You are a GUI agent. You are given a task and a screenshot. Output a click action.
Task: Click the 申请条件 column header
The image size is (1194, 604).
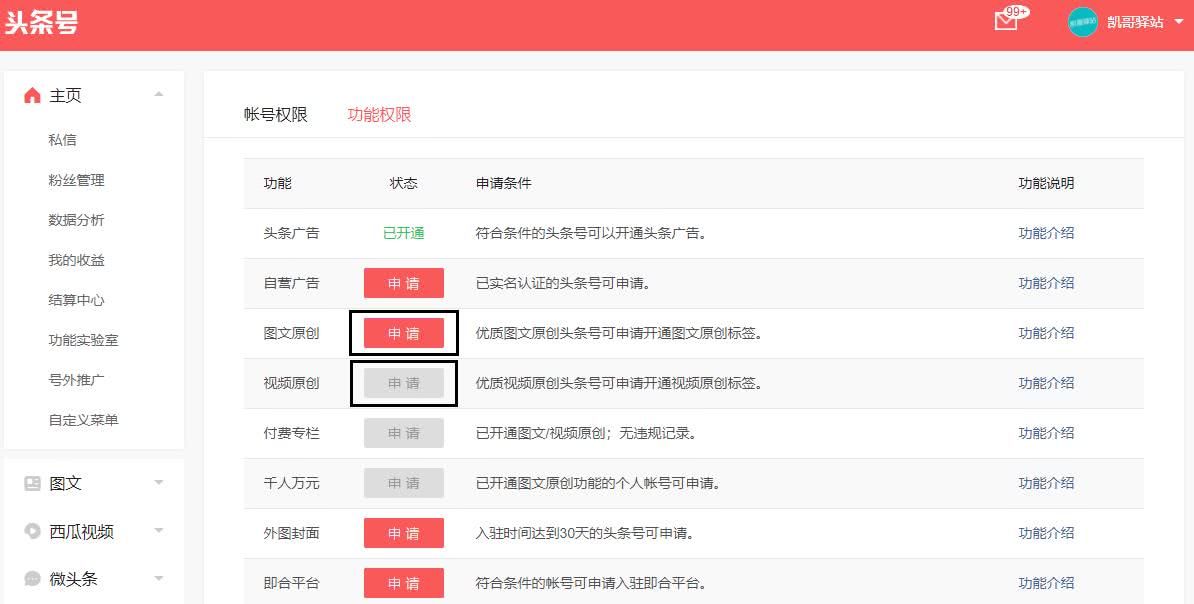tap(503, 184)
